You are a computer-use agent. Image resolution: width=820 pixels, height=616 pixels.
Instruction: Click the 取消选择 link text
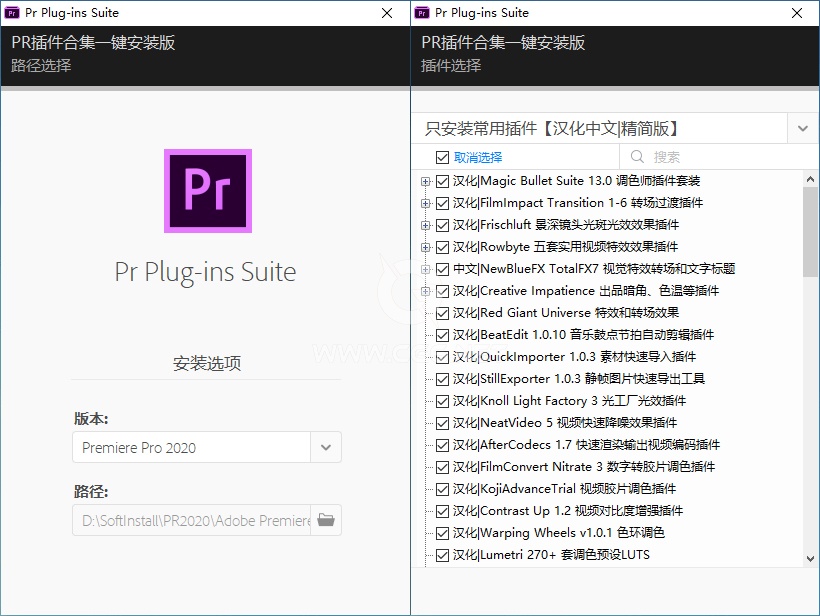477,157
